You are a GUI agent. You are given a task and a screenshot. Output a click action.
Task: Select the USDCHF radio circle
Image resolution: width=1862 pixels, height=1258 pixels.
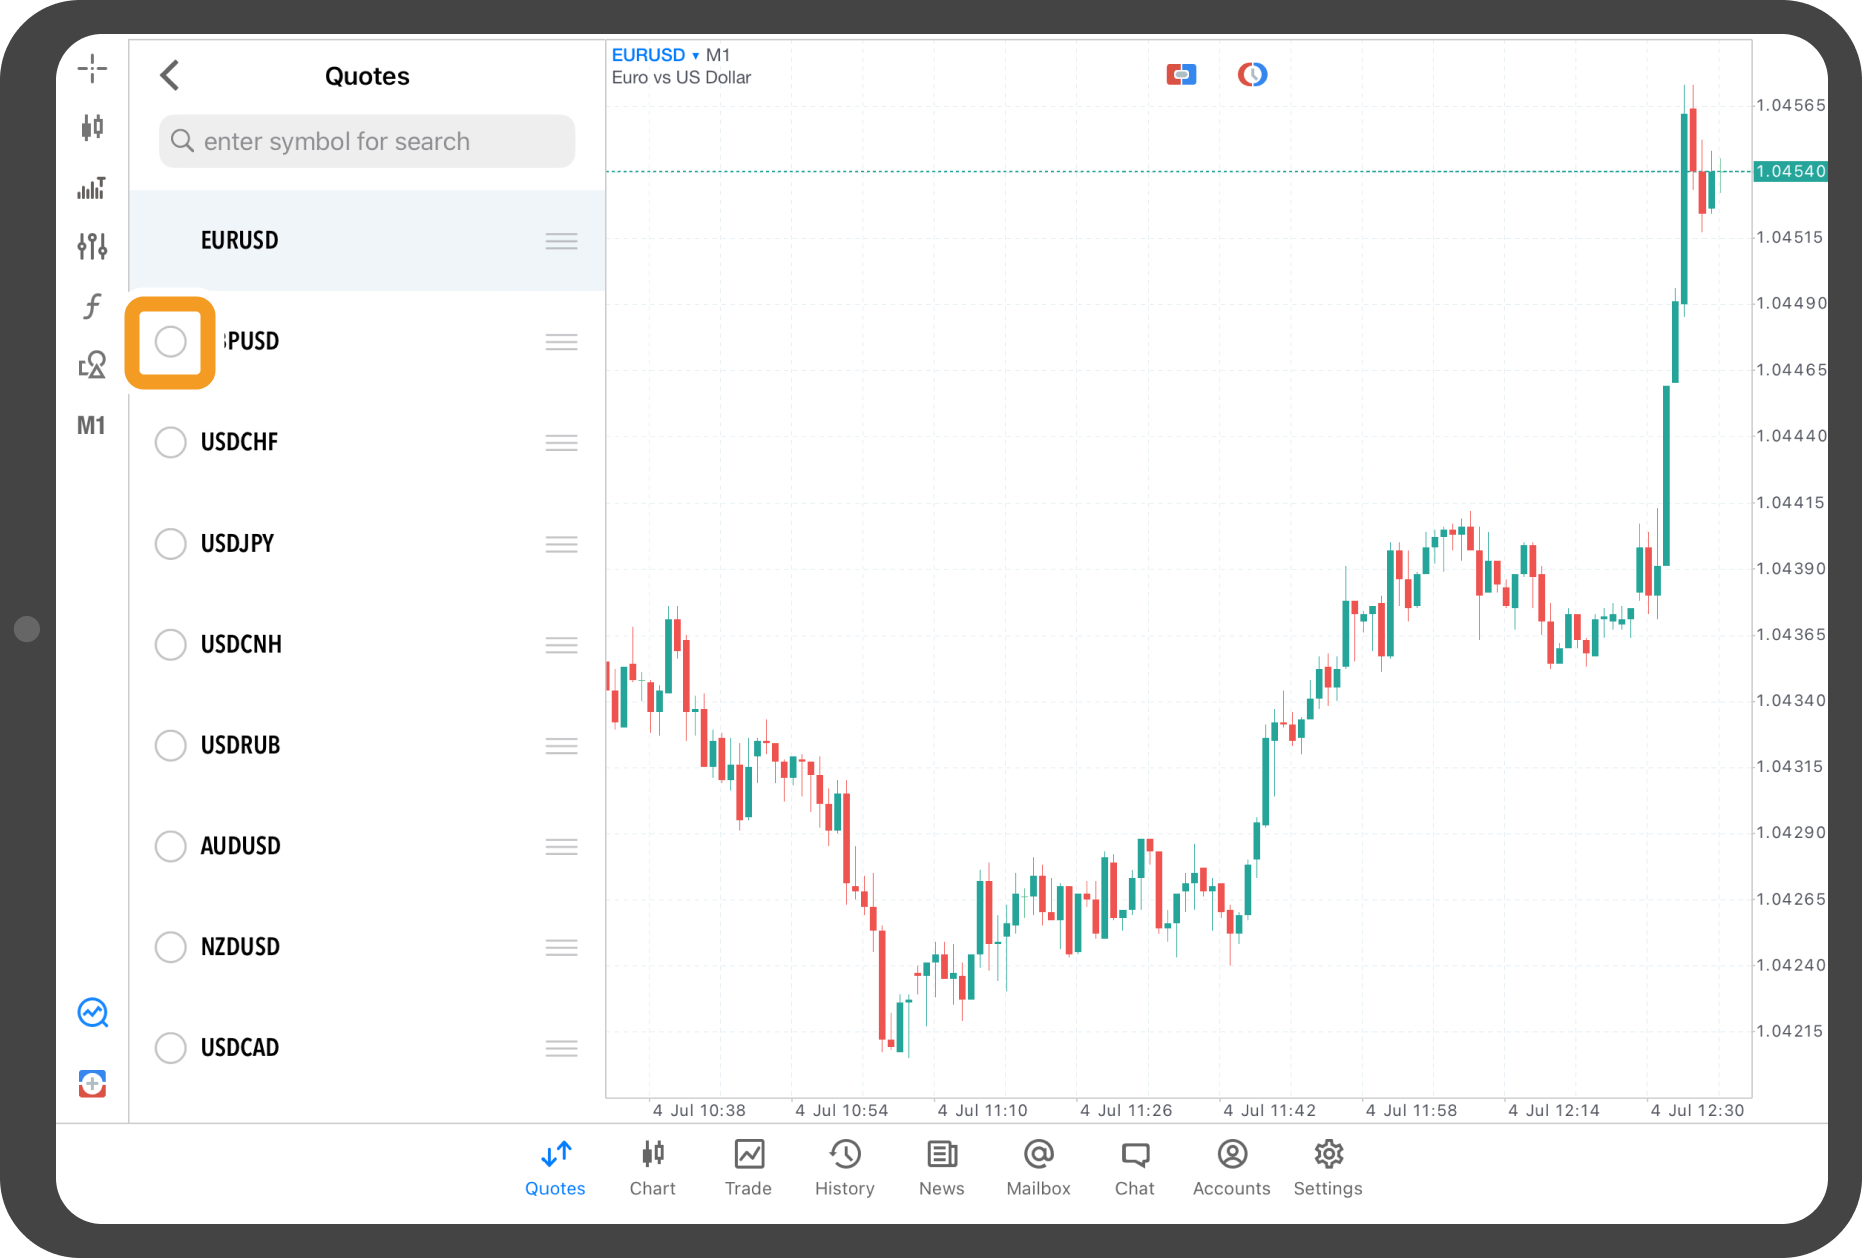[x=171, y=442]
